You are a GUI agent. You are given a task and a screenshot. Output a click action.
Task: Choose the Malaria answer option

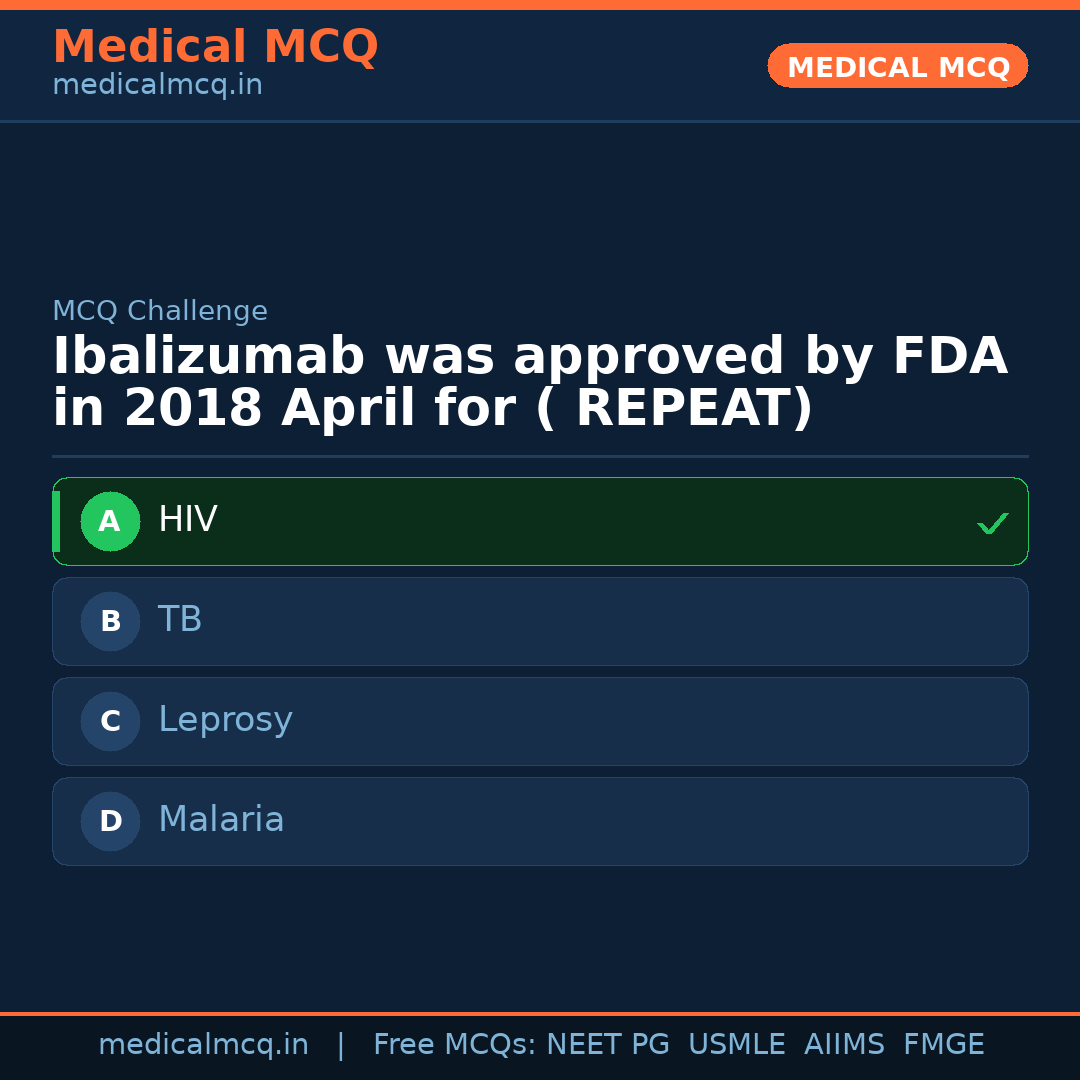tap(540, 821)
